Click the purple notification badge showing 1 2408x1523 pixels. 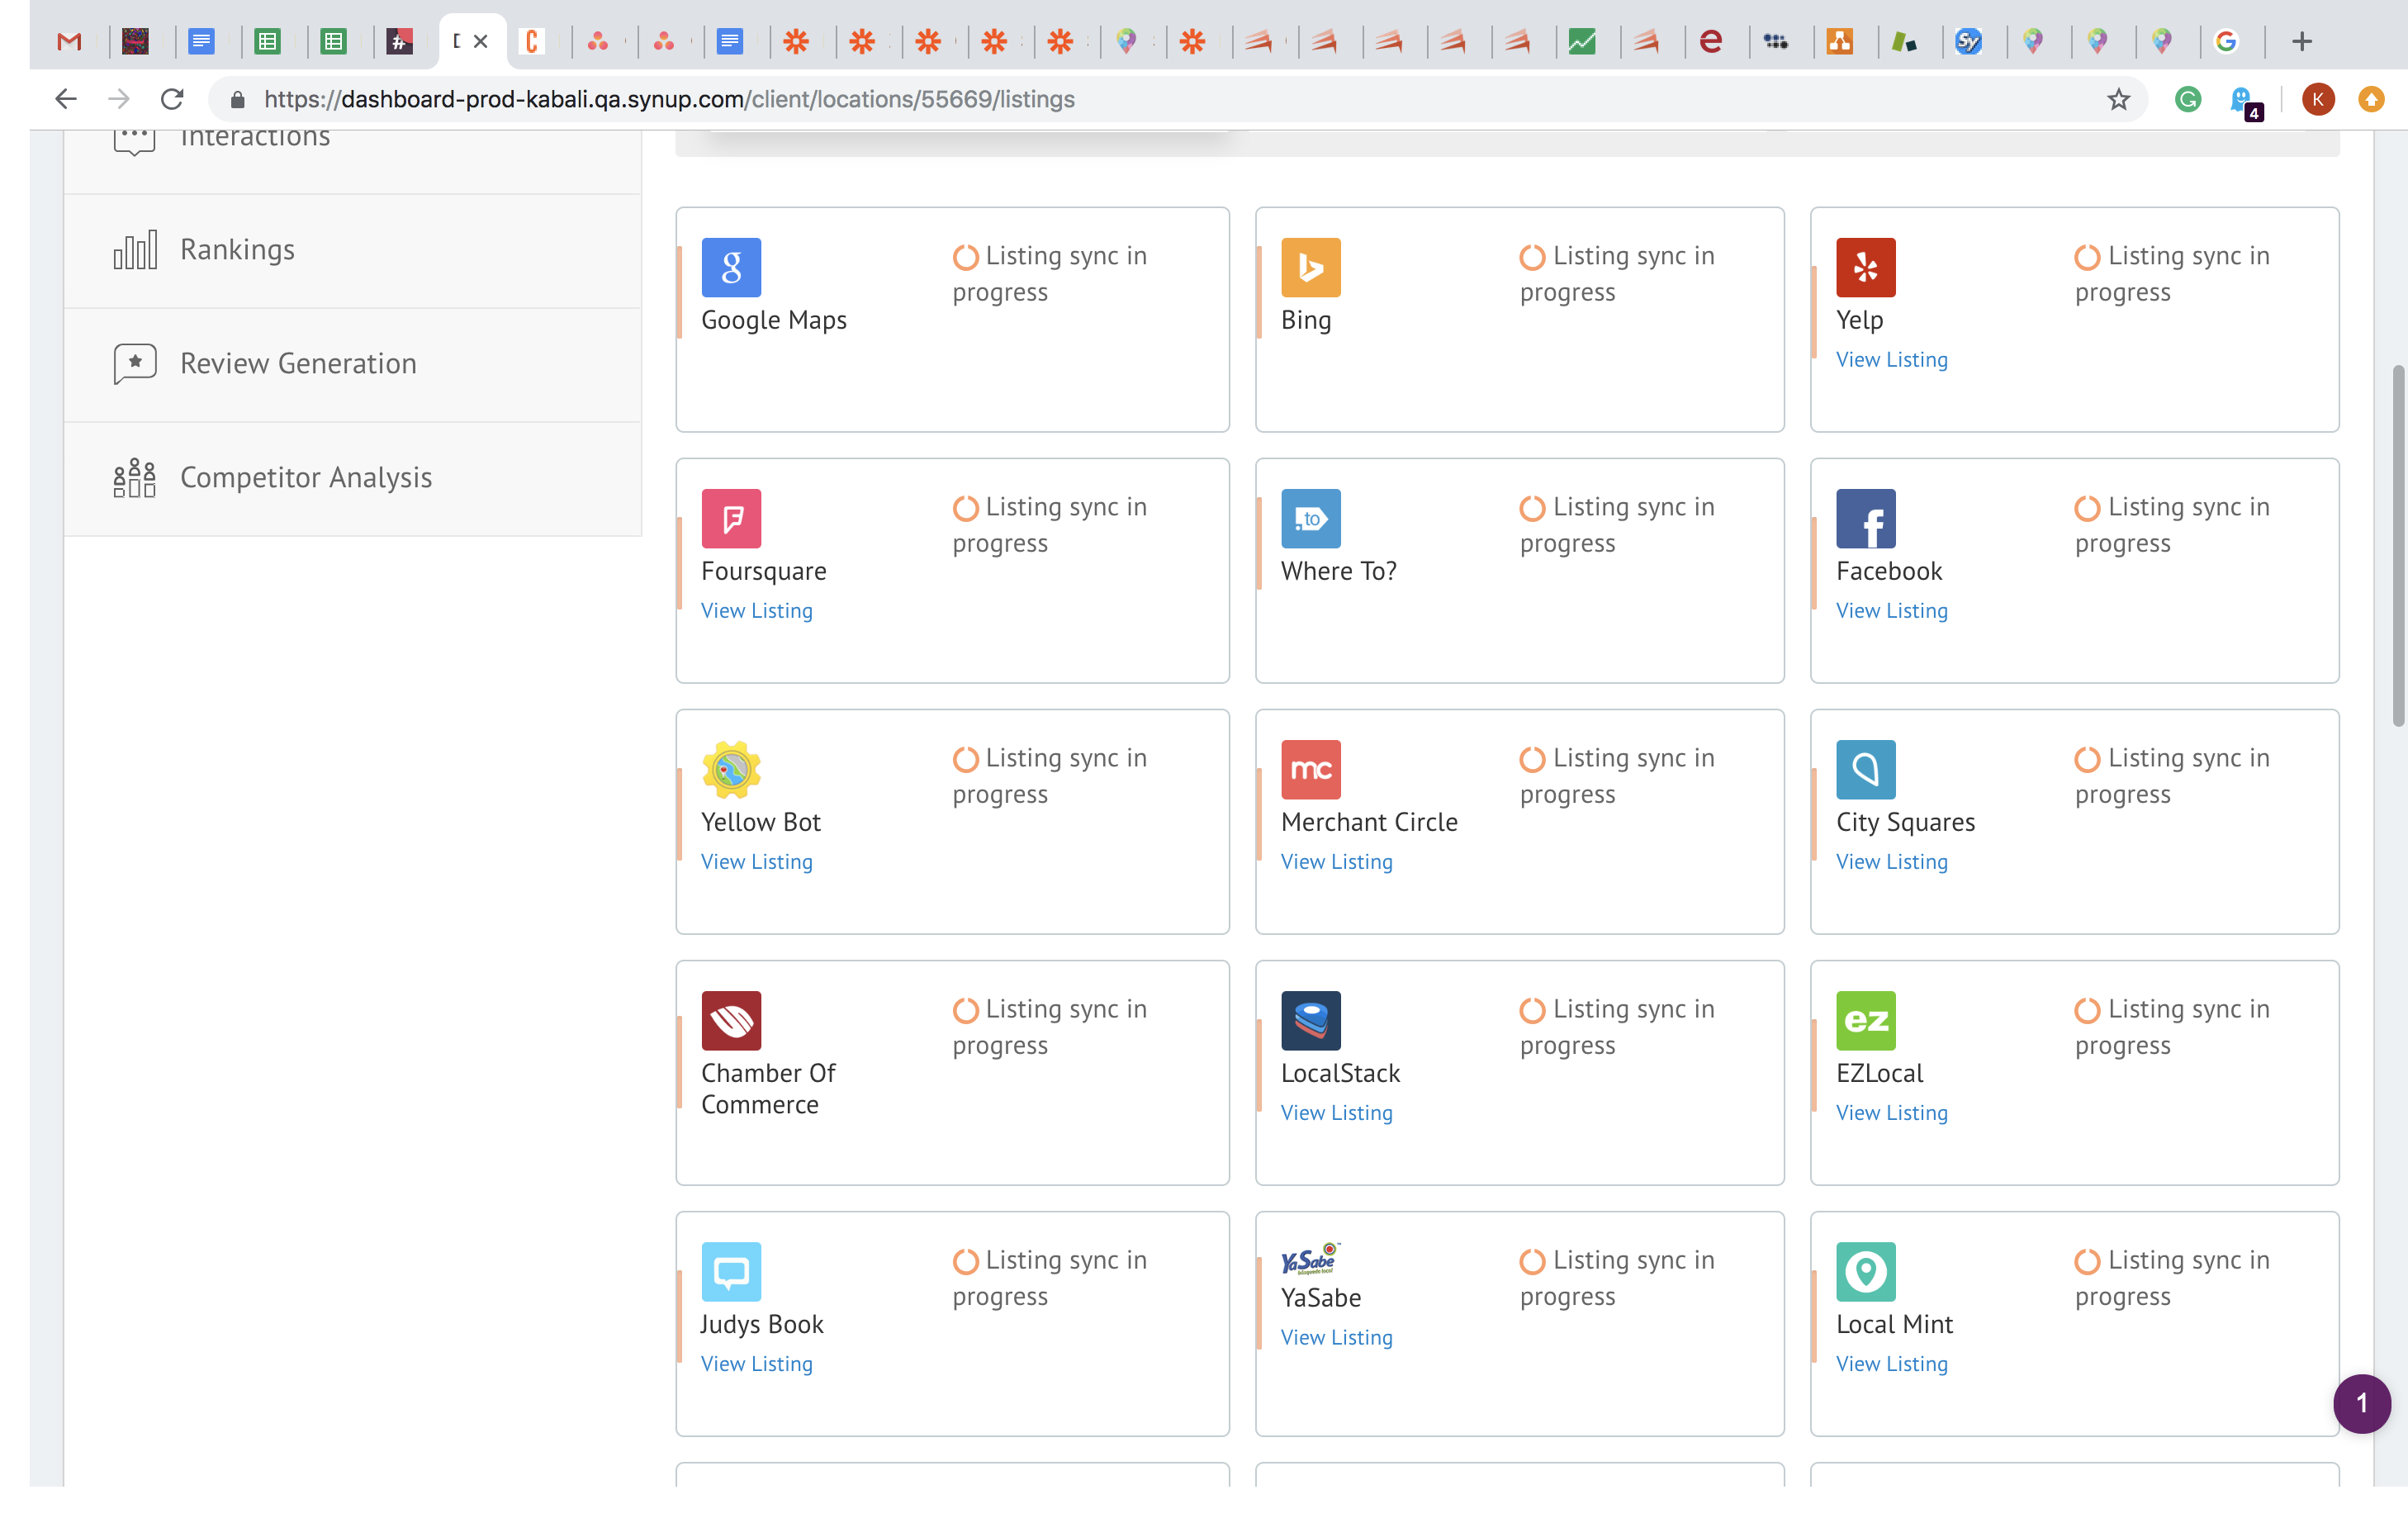(2361, 1403)
